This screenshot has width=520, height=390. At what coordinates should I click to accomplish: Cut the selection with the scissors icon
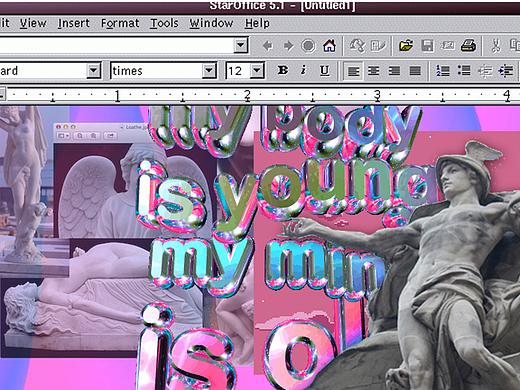[x=496, y=45]
